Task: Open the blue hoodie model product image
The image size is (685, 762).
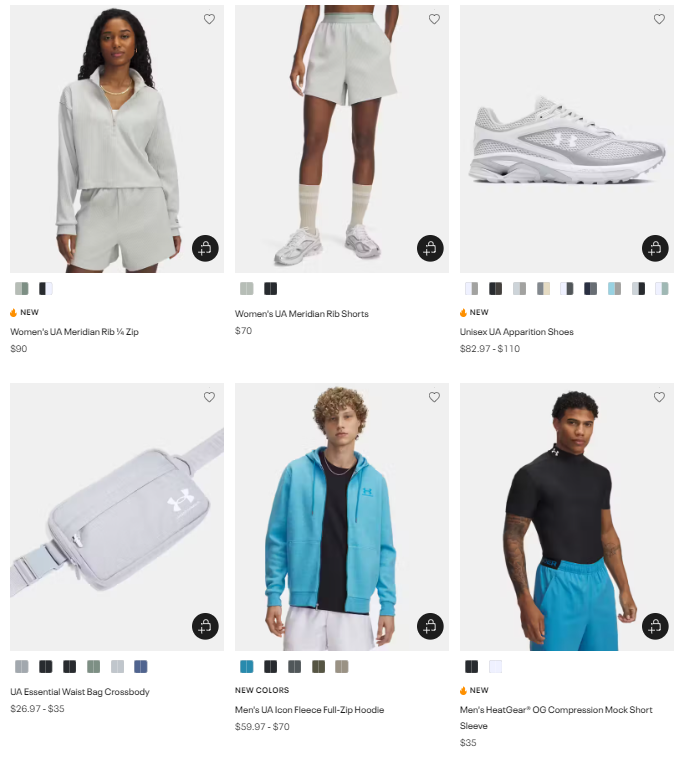Action: tap(342, 517)
